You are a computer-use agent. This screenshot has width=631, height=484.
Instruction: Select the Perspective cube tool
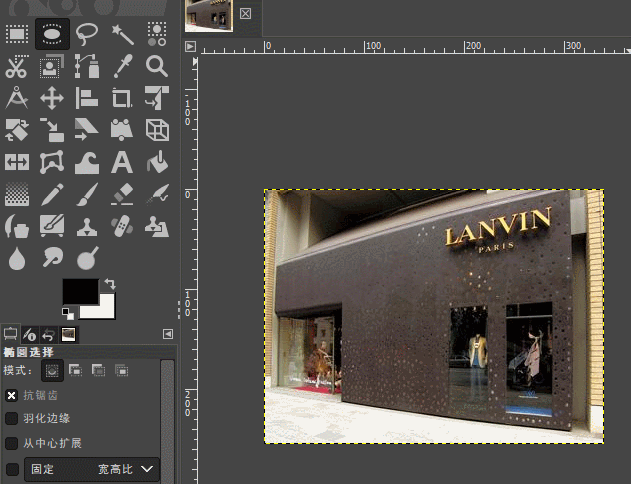pyautogui.click(x=157, y=130)
